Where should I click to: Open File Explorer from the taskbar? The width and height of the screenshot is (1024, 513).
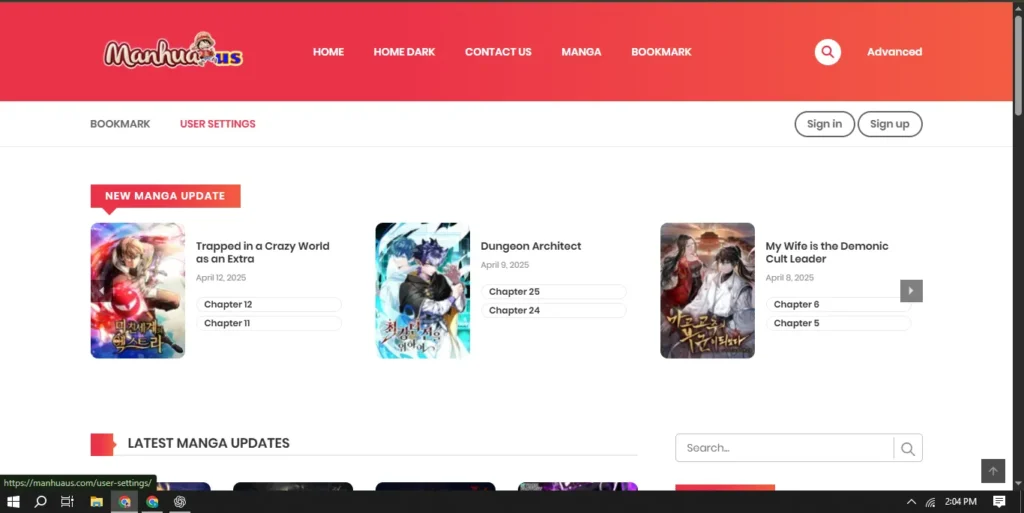point(97,502)
